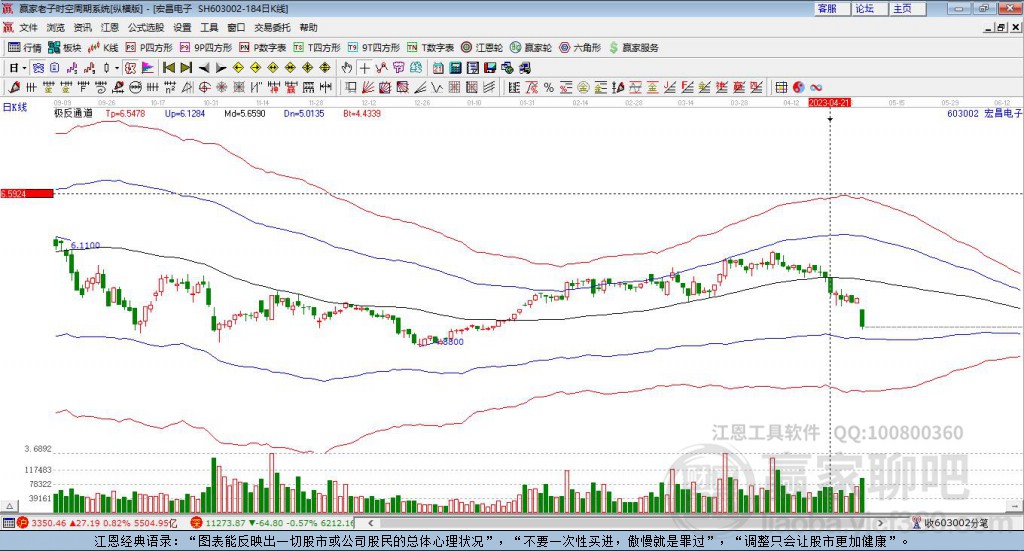The image size is (1024, 551).
Task: Click the save disk icon
Action: 490,68
